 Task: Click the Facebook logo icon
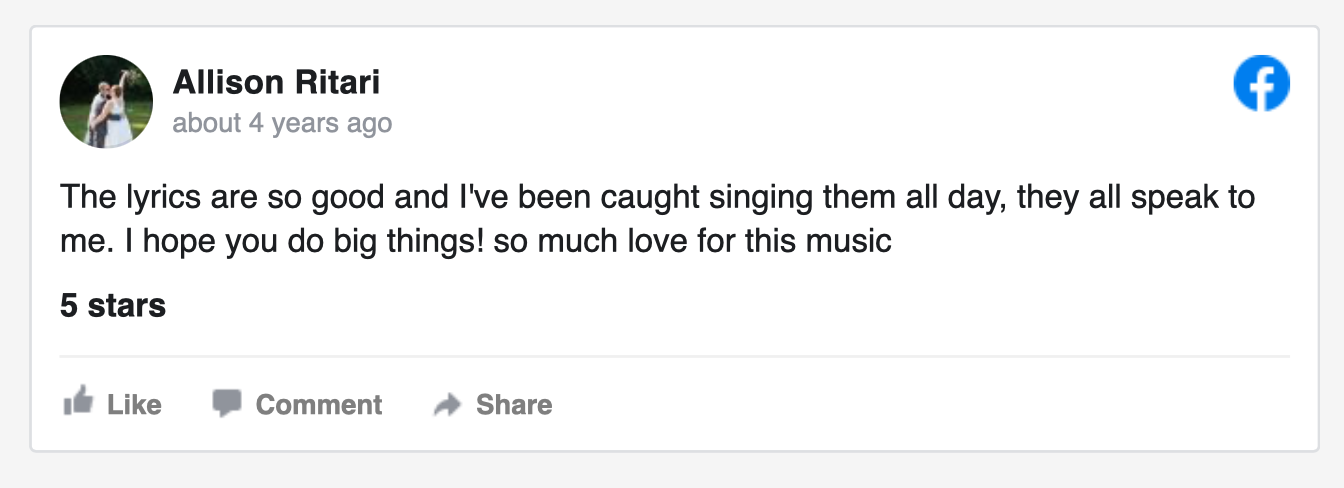[x=1261, y=83]
